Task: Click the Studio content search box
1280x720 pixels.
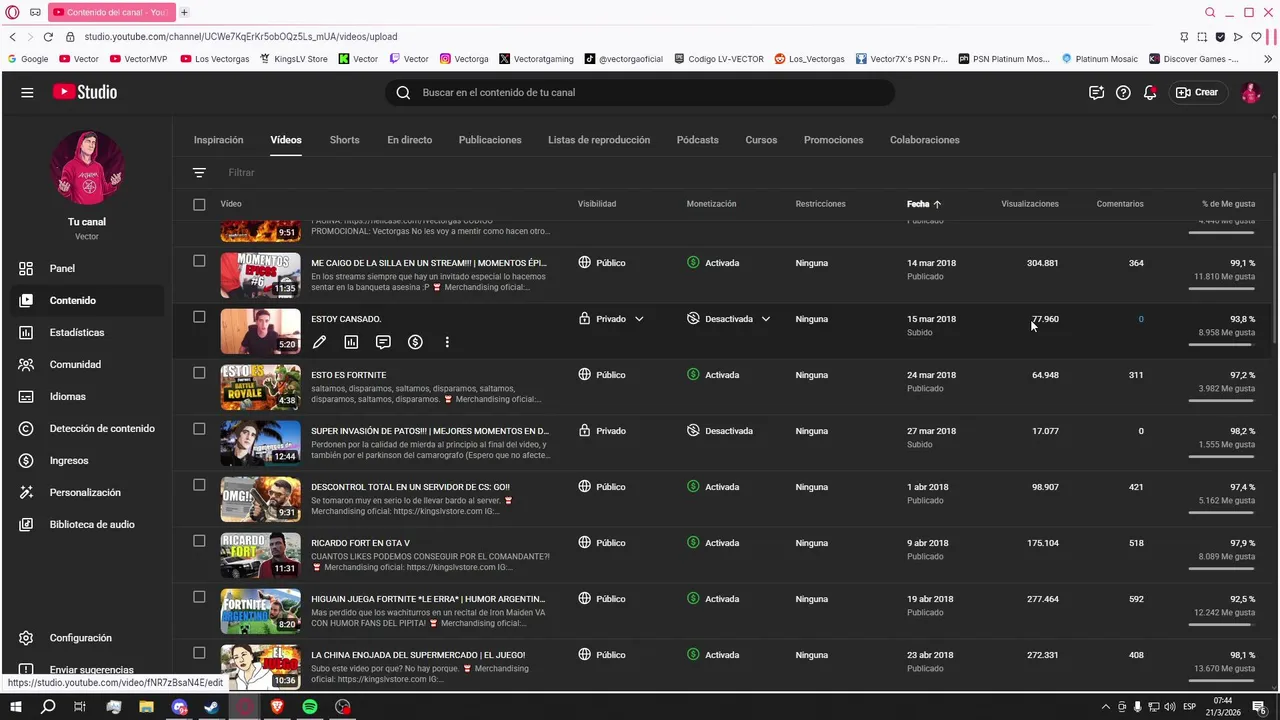Action: (640, 92)
